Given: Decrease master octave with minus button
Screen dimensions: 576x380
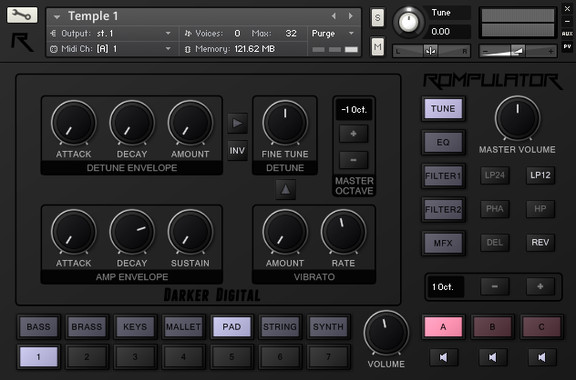Looking at the screenshot, I should point(353,160).
